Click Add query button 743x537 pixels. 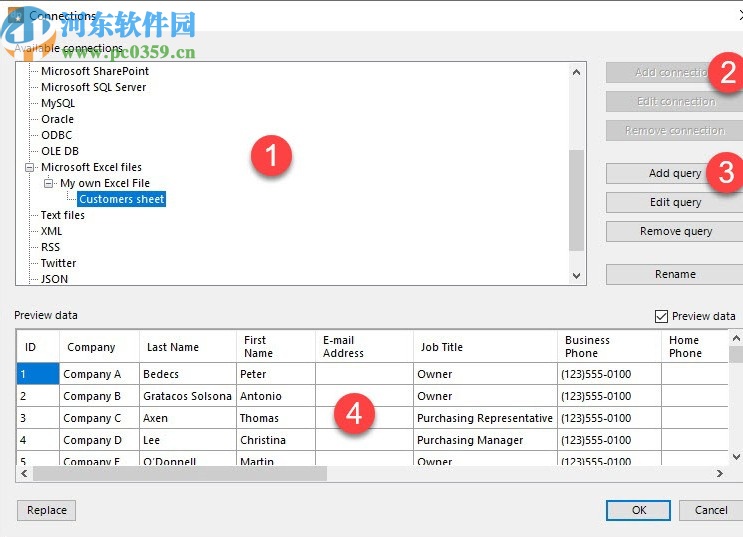click(676, 173)
